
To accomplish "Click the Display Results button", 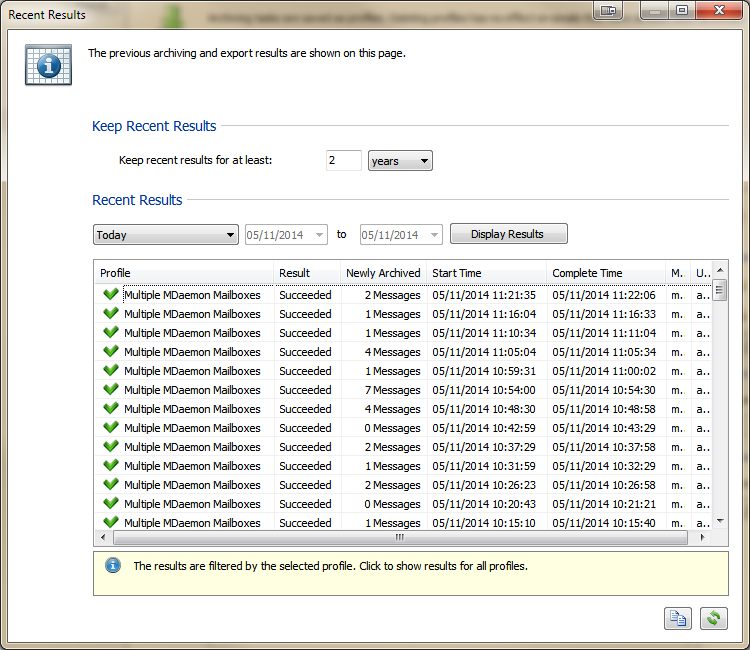I will click(x=508, y=234).
